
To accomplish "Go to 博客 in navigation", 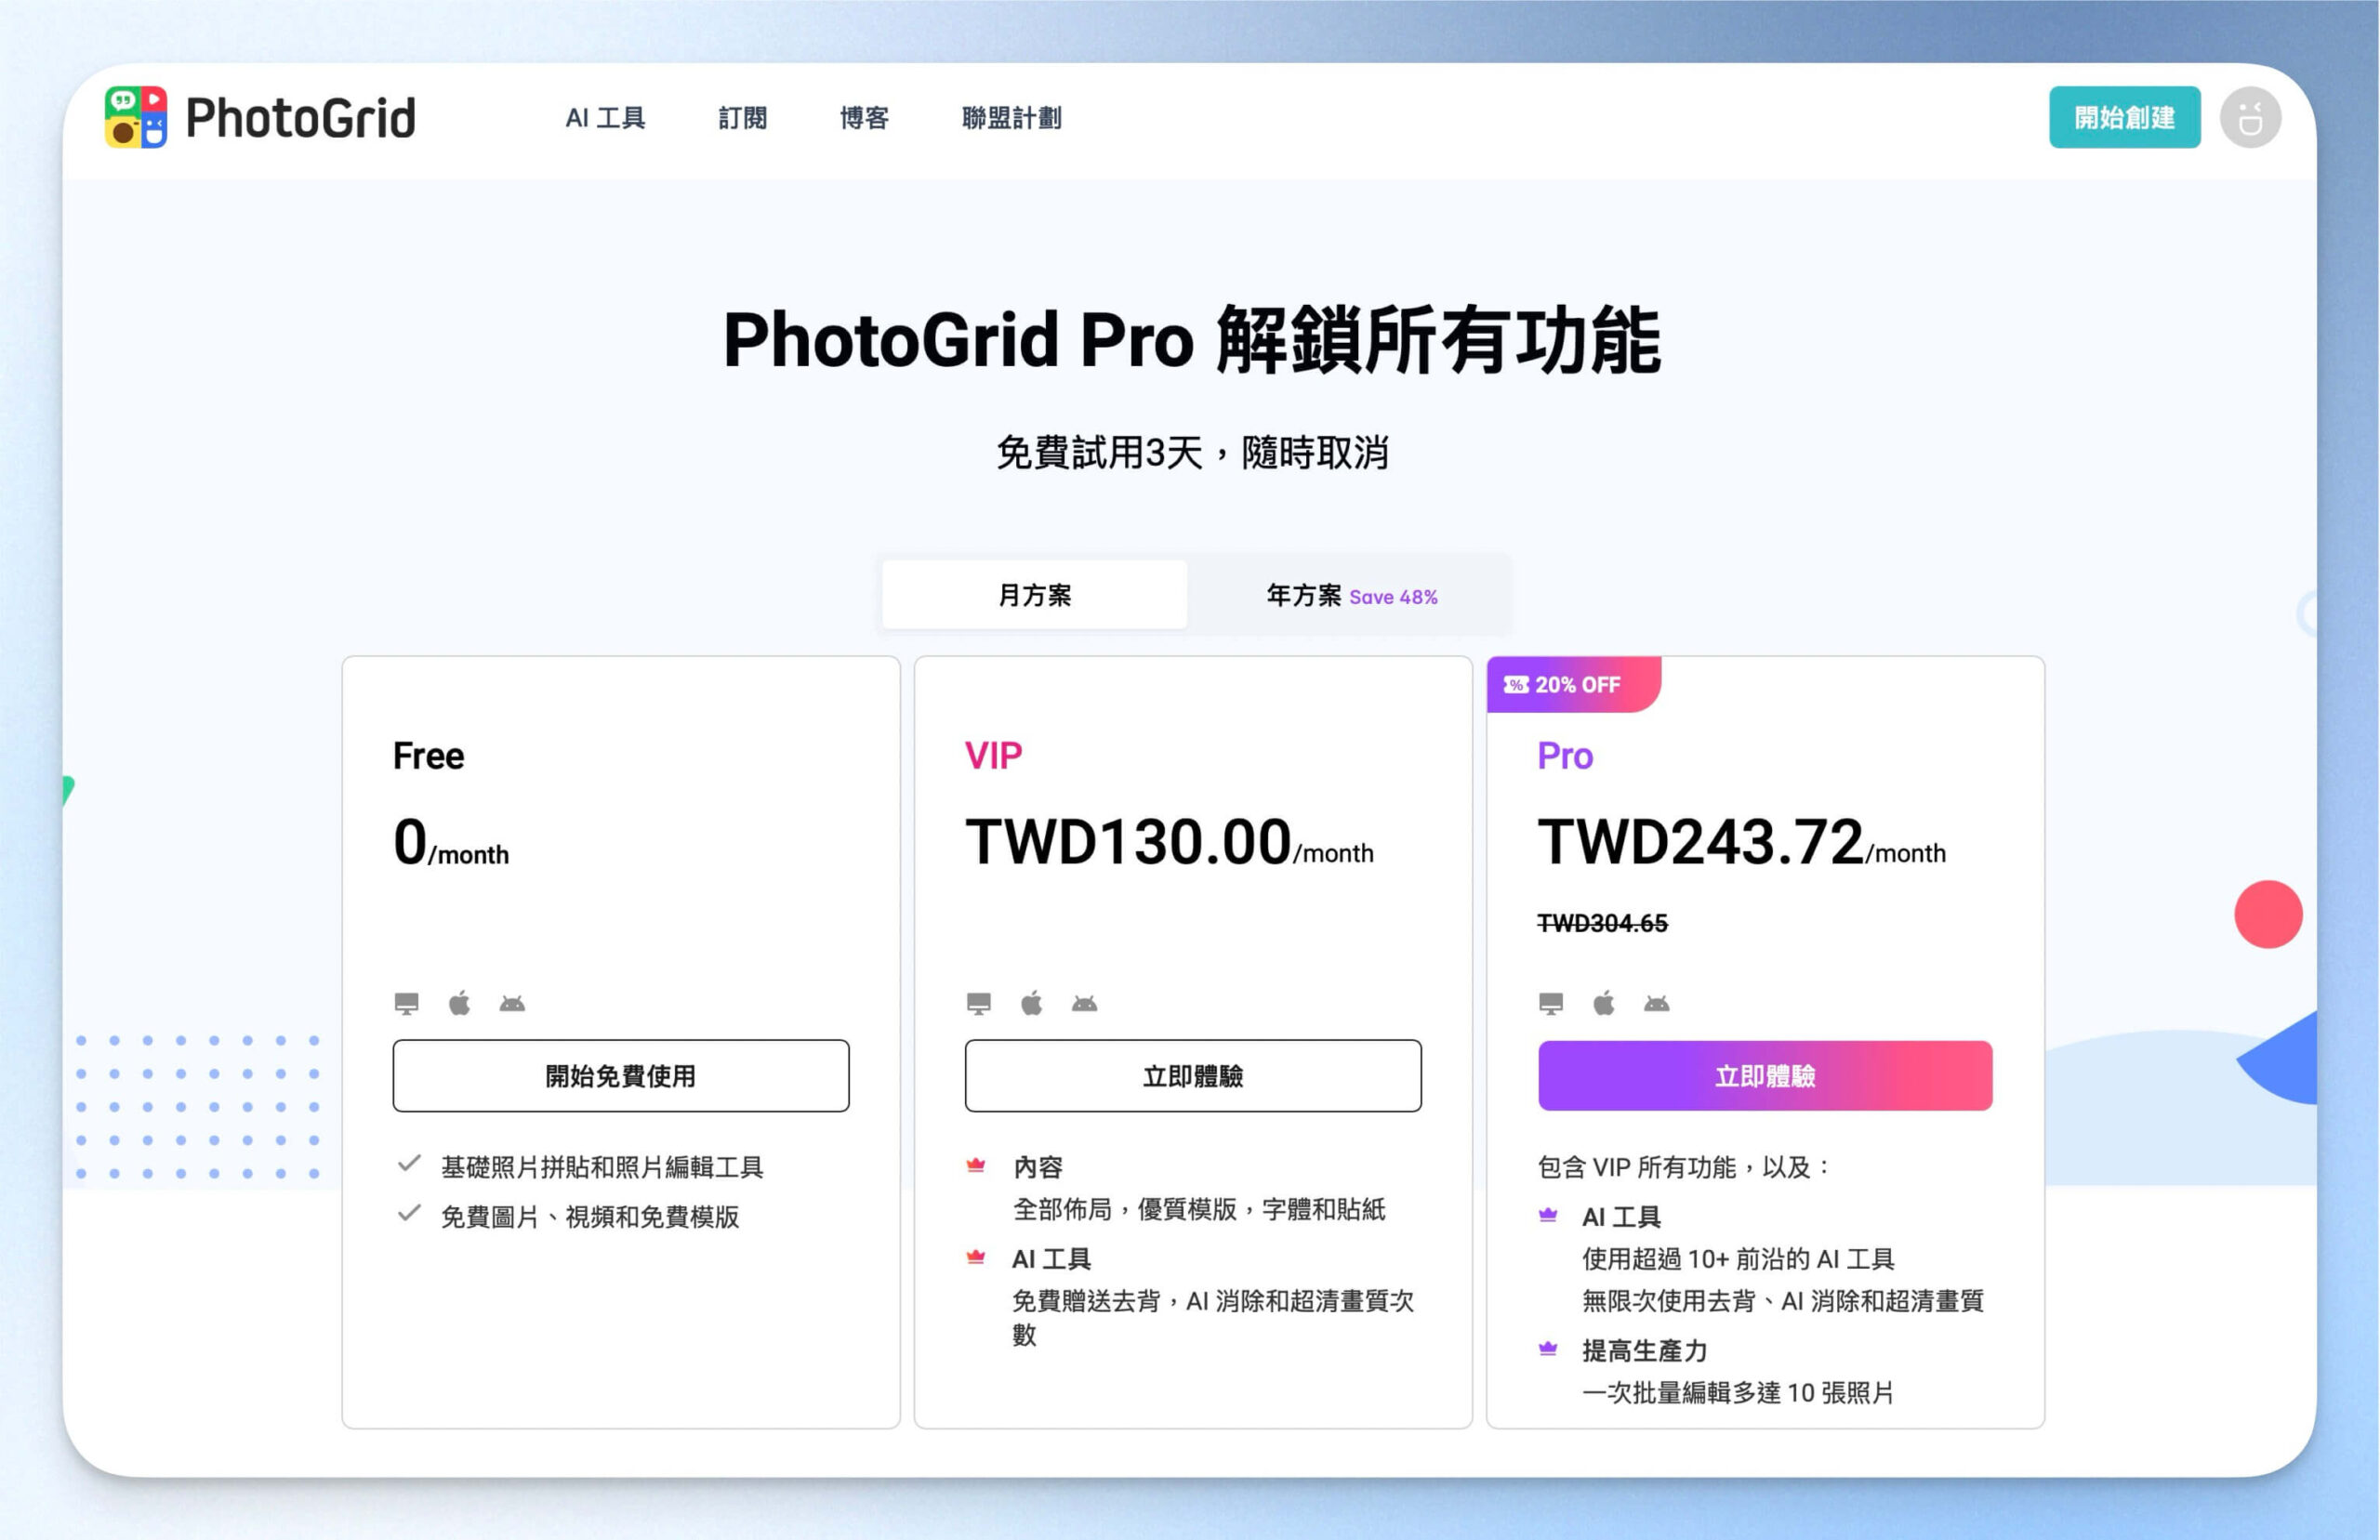I will [864, 118].
